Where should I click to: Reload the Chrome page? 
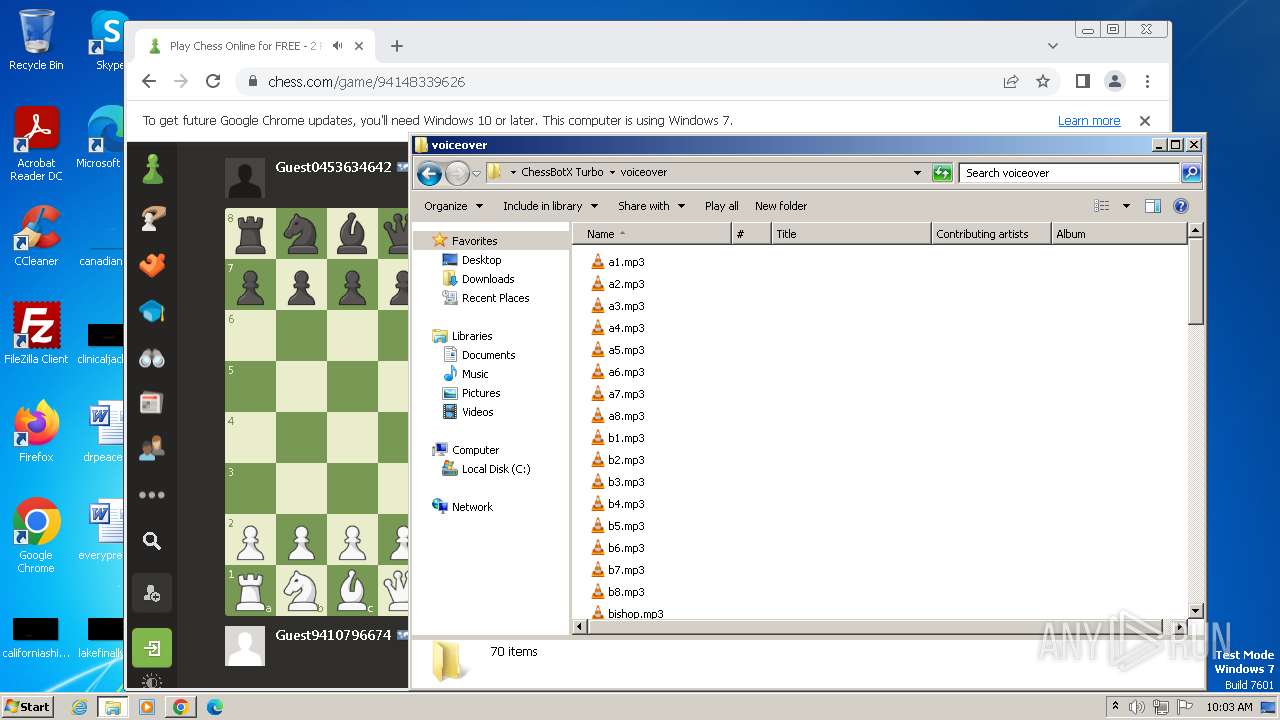coord(213,82)
